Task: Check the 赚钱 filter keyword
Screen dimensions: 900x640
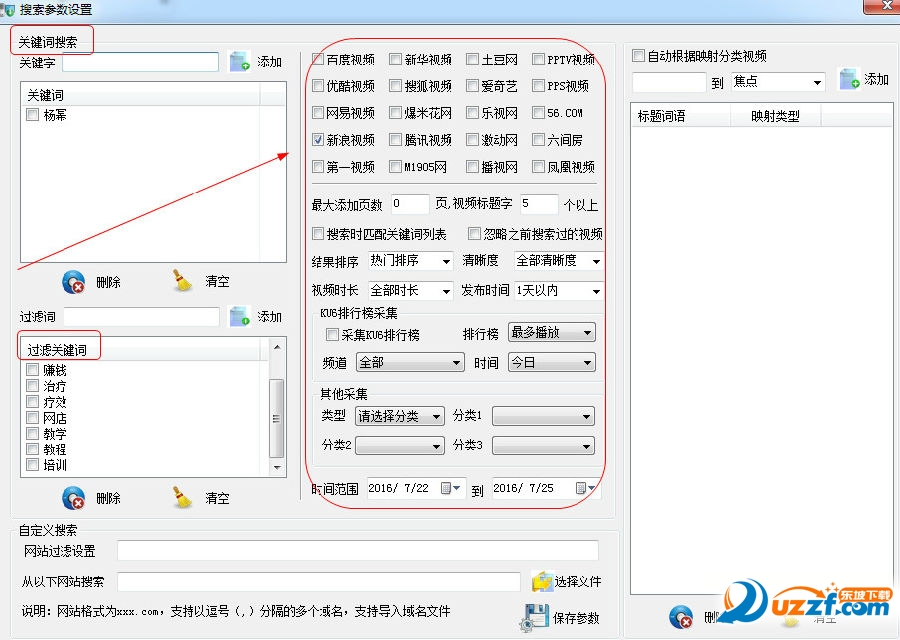Action: (x=33, y=370)
